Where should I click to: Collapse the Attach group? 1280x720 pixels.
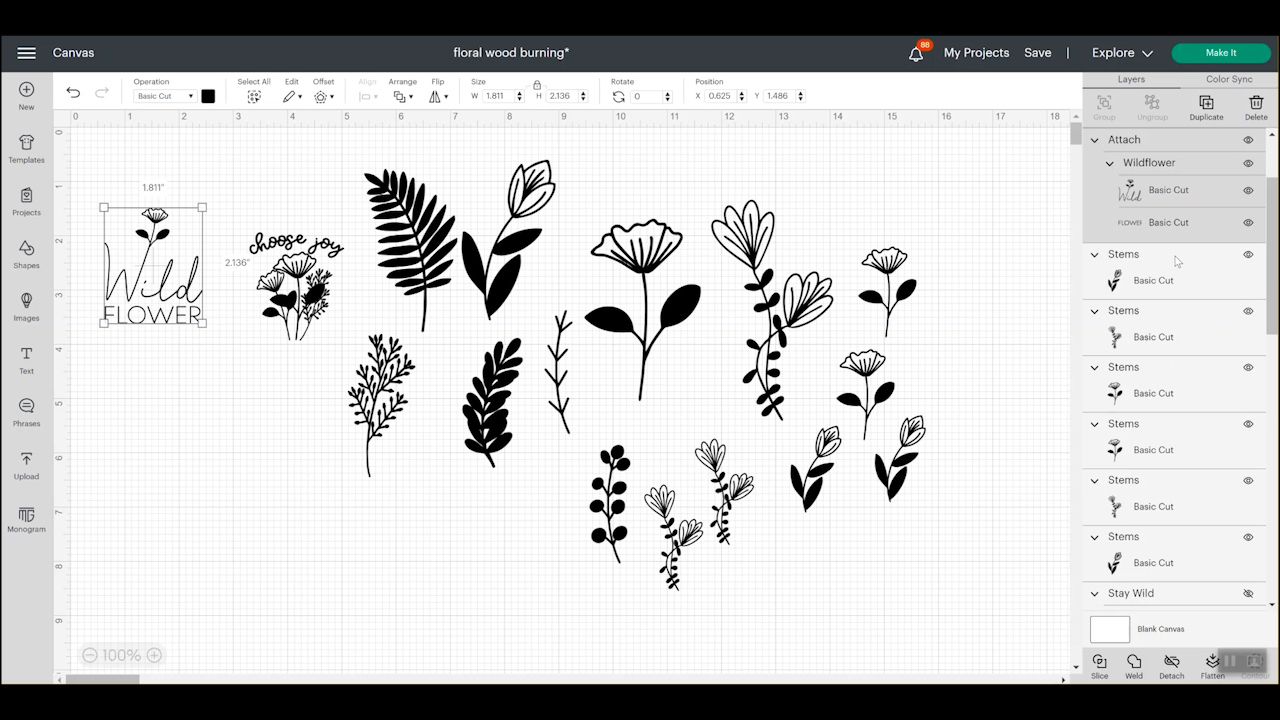pyautogui.click(x=1095, y=140)
